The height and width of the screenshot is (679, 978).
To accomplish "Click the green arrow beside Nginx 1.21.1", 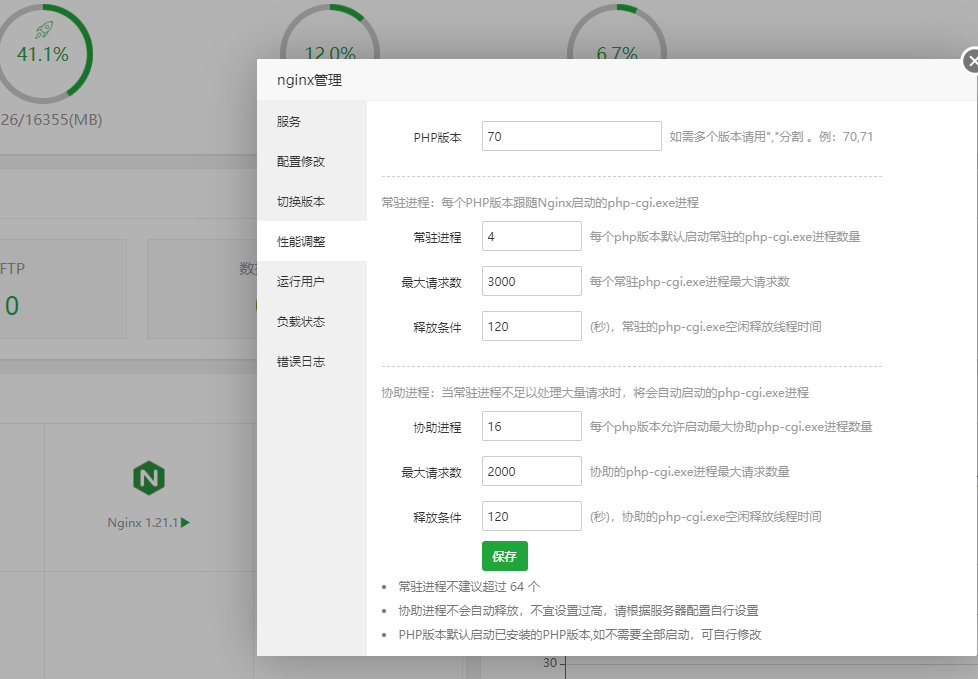I will click(x=185, y=522).
